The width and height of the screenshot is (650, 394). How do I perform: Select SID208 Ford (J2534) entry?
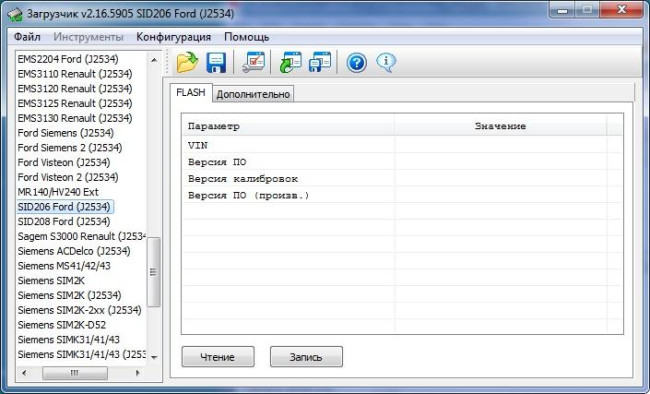point(64,221)
